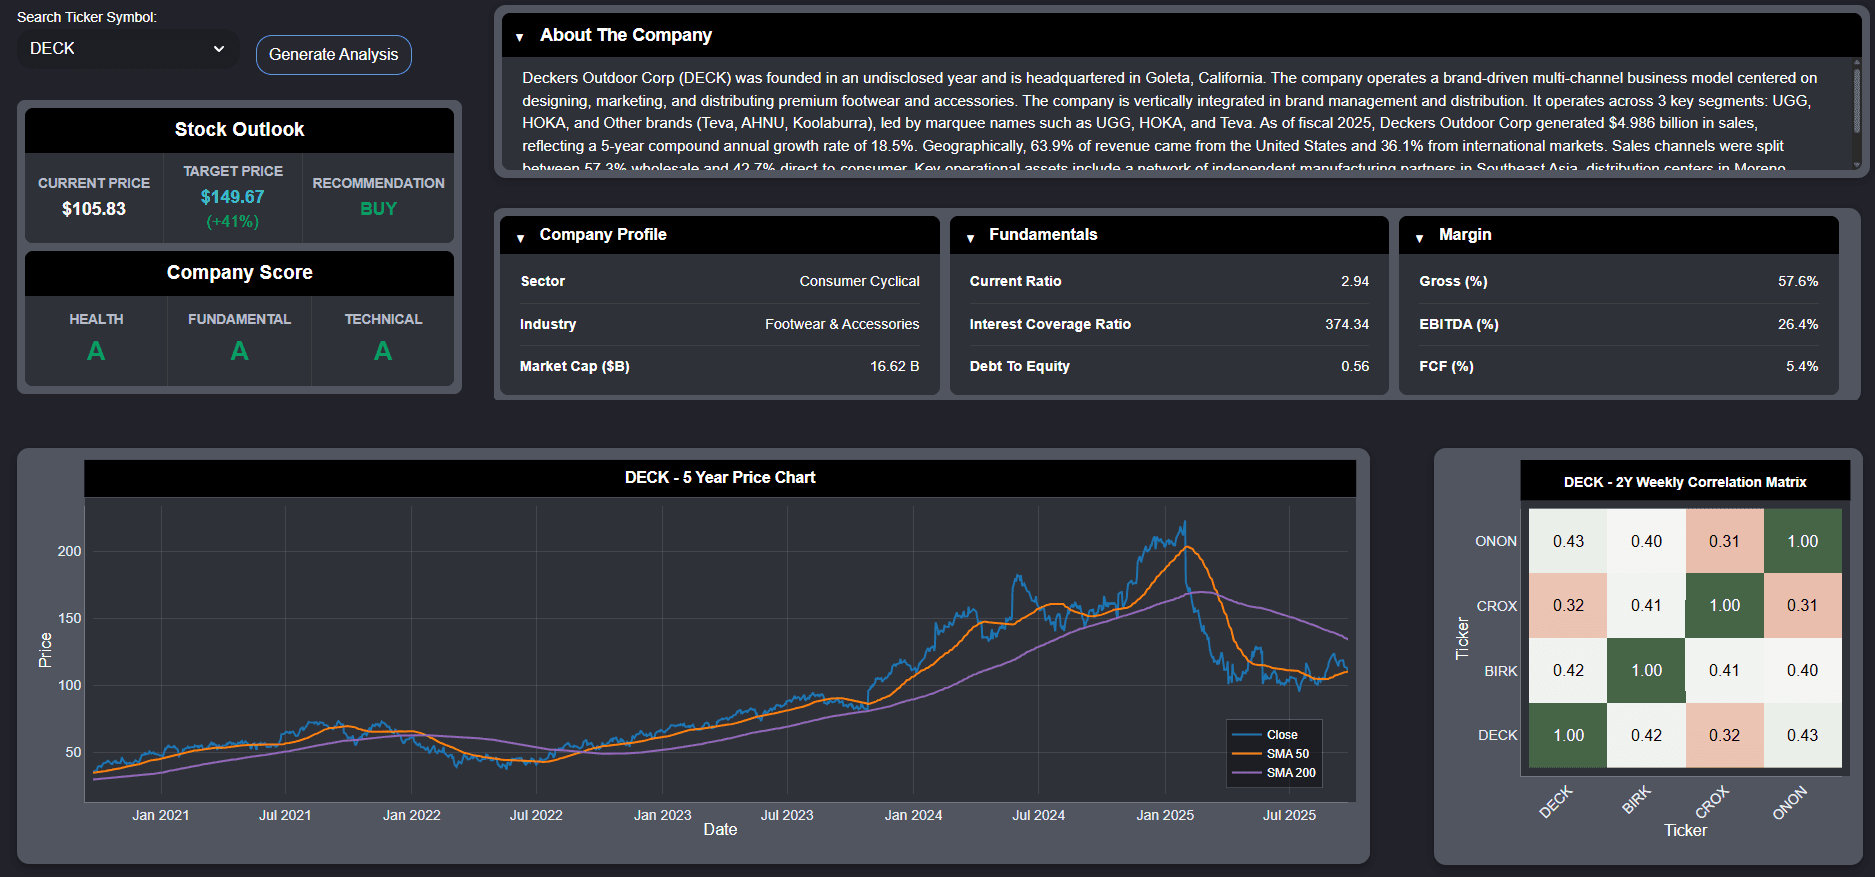Image resolution: width=1875 pixels, height=877 pixels.
Task: Click the Interest Coverage Ratio row
Action: point(1168,324)
